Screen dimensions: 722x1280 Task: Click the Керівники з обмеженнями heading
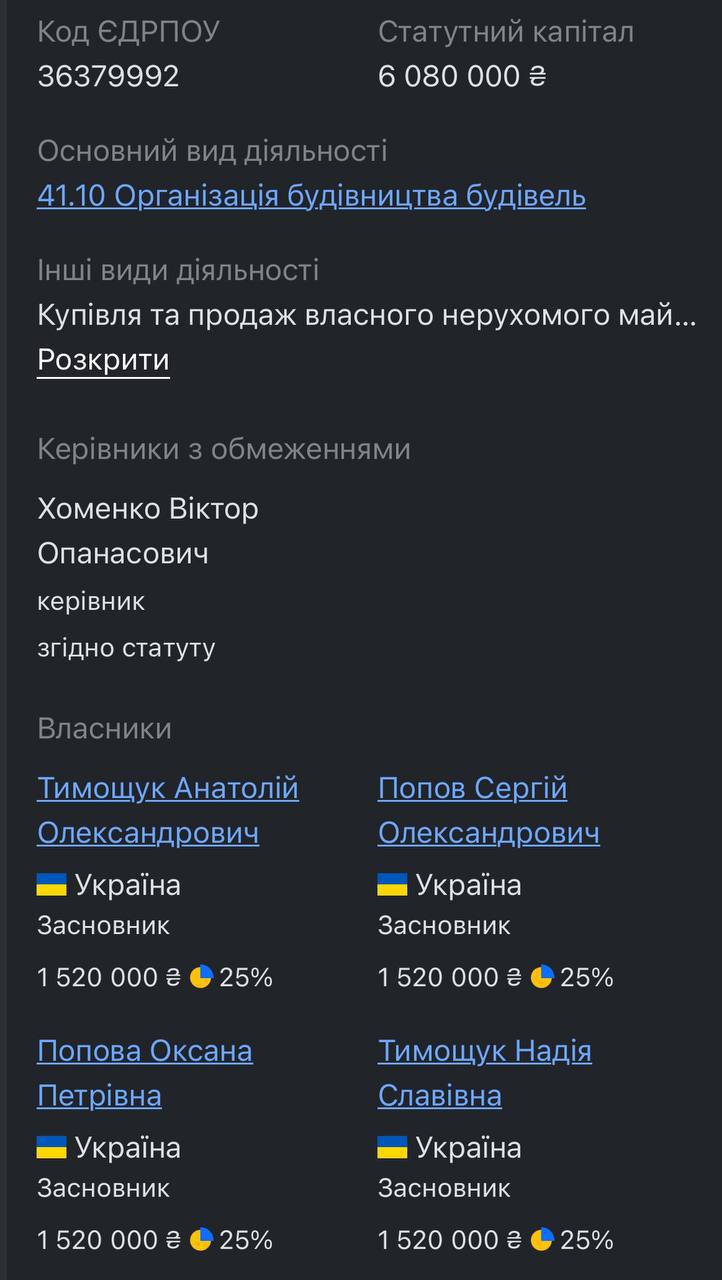224,449
